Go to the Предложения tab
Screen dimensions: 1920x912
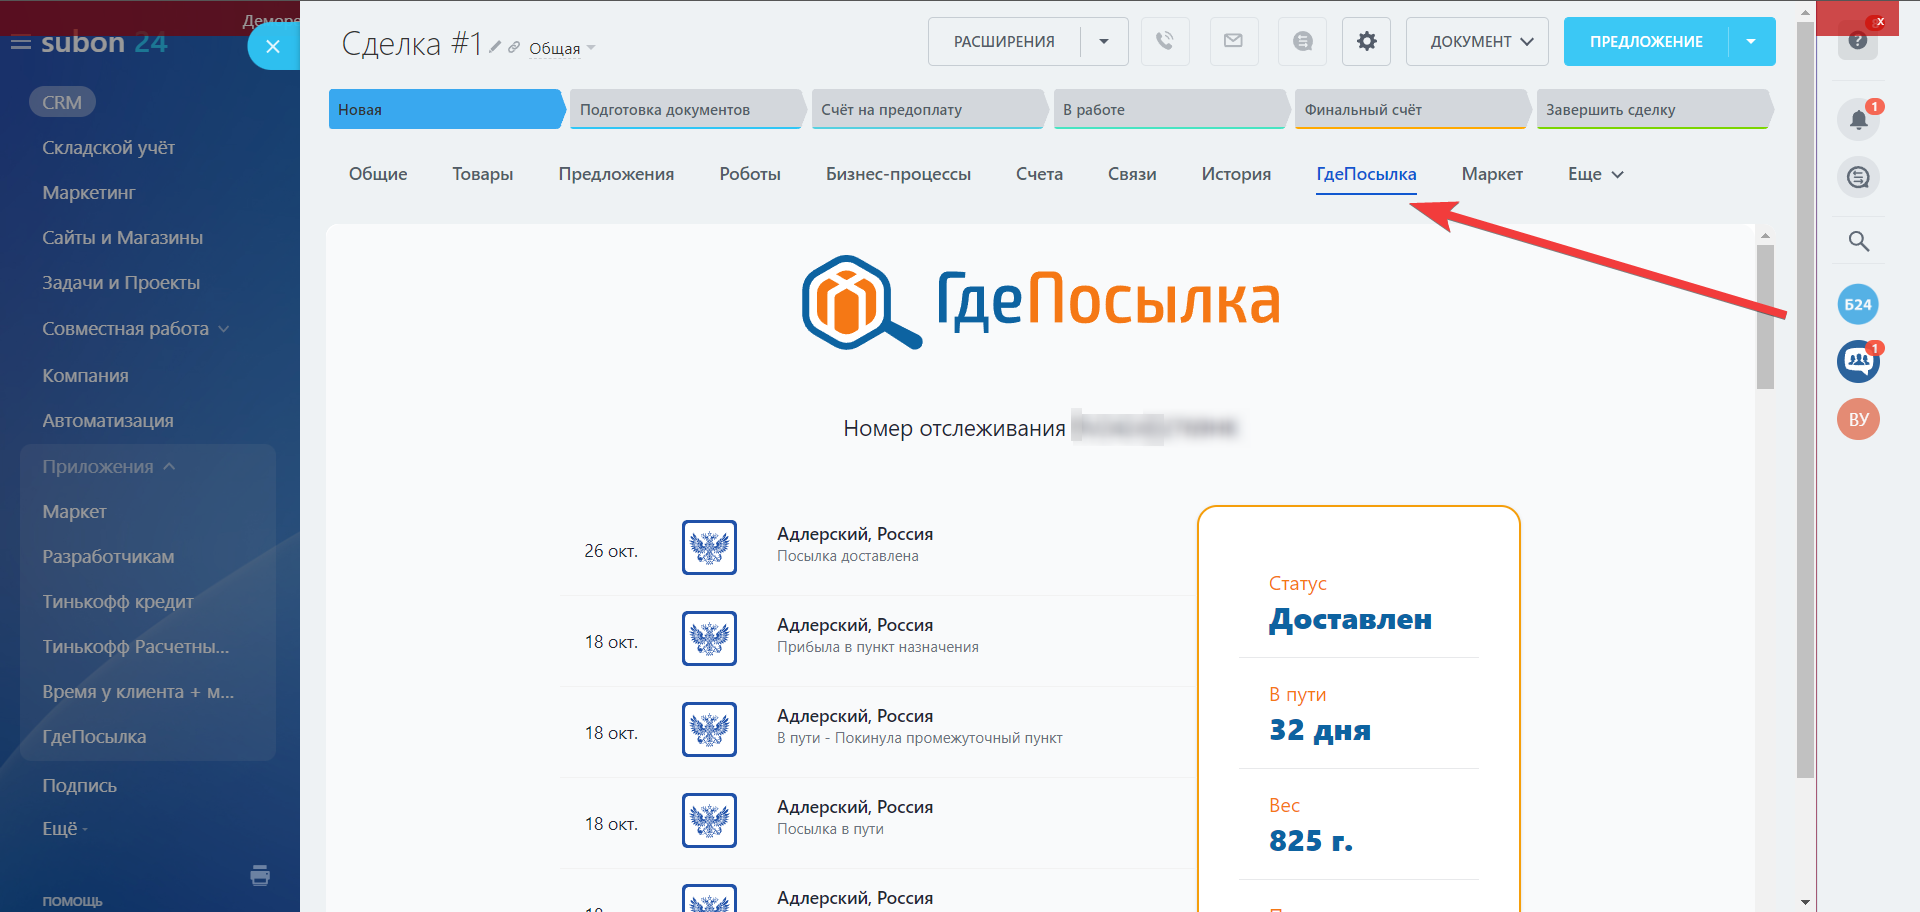[616, 174]
